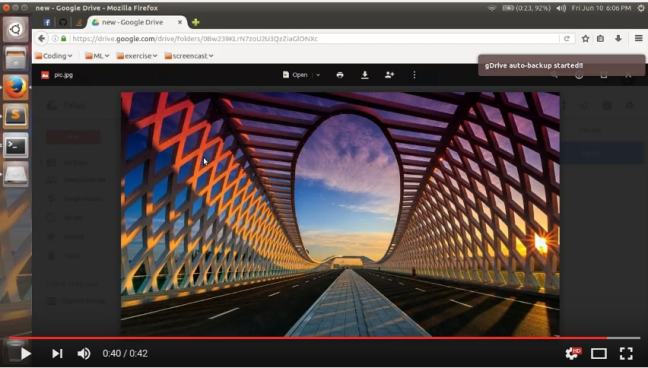
Task: Launch Firefox from Ubuntu launcher
Action: coord(16,87)
